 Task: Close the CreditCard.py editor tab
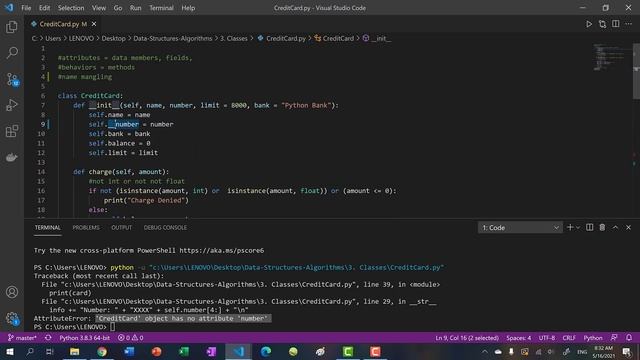94,24
